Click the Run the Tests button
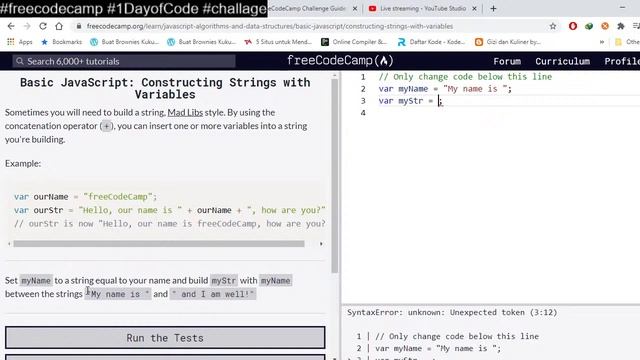The width and height of the screenshot is (640, 360). pos(165,338)
